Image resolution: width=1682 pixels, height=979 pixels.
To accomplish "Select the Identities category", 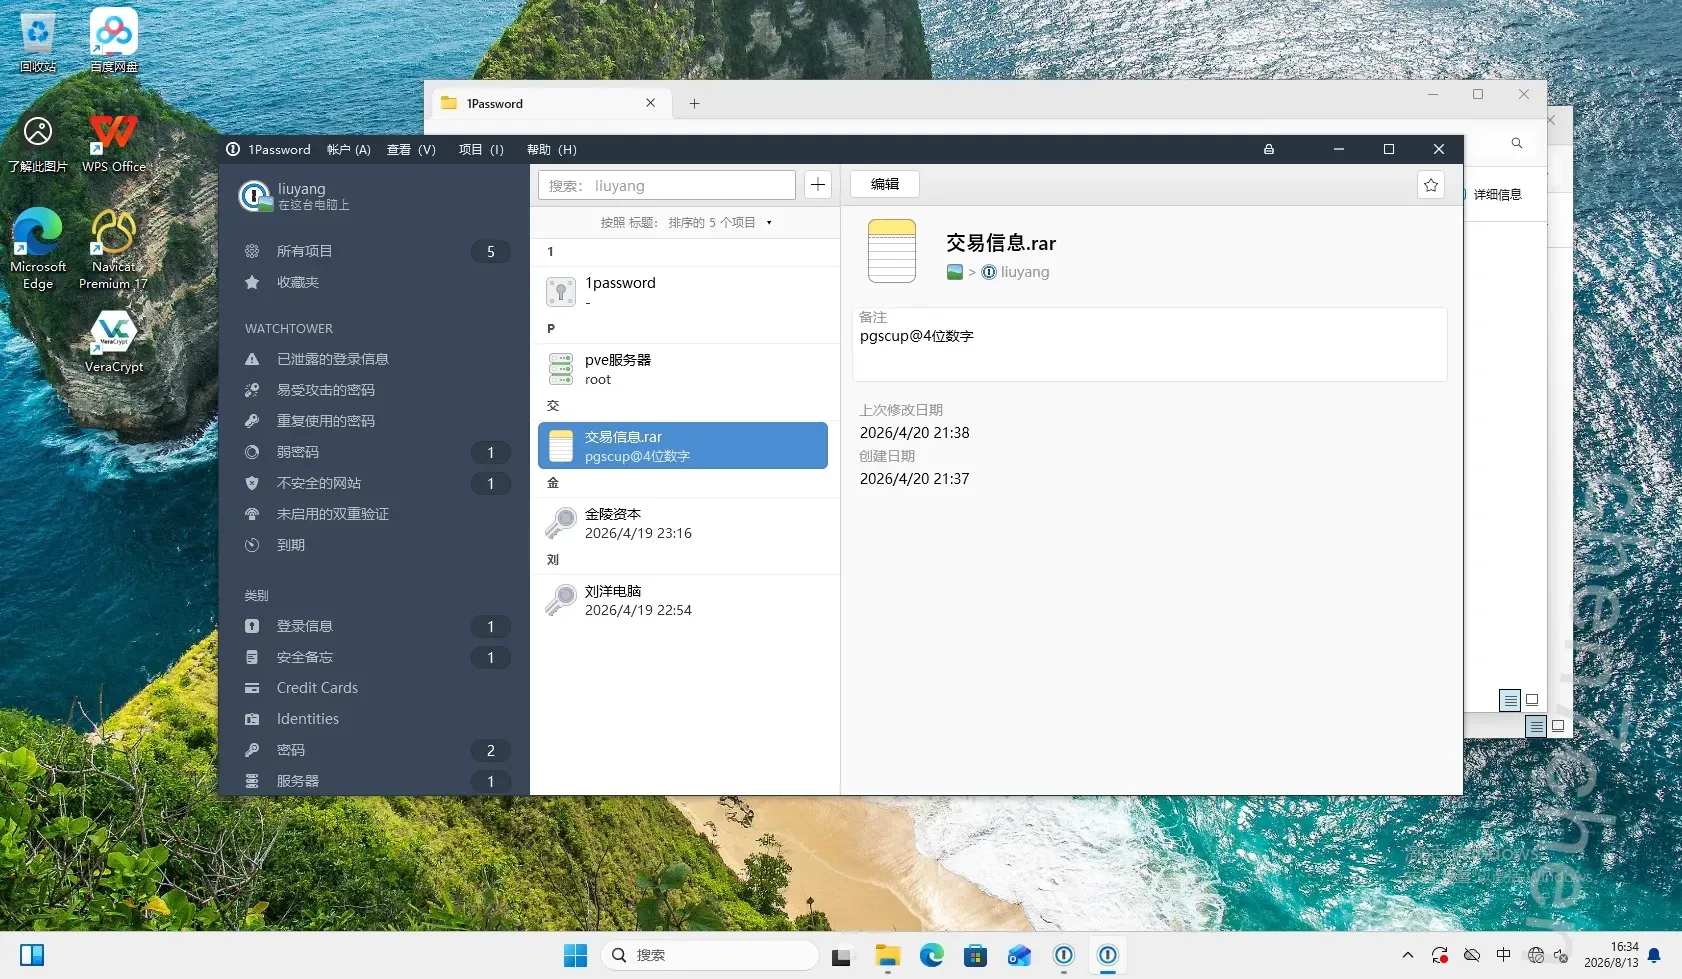I will click(374, 719).
